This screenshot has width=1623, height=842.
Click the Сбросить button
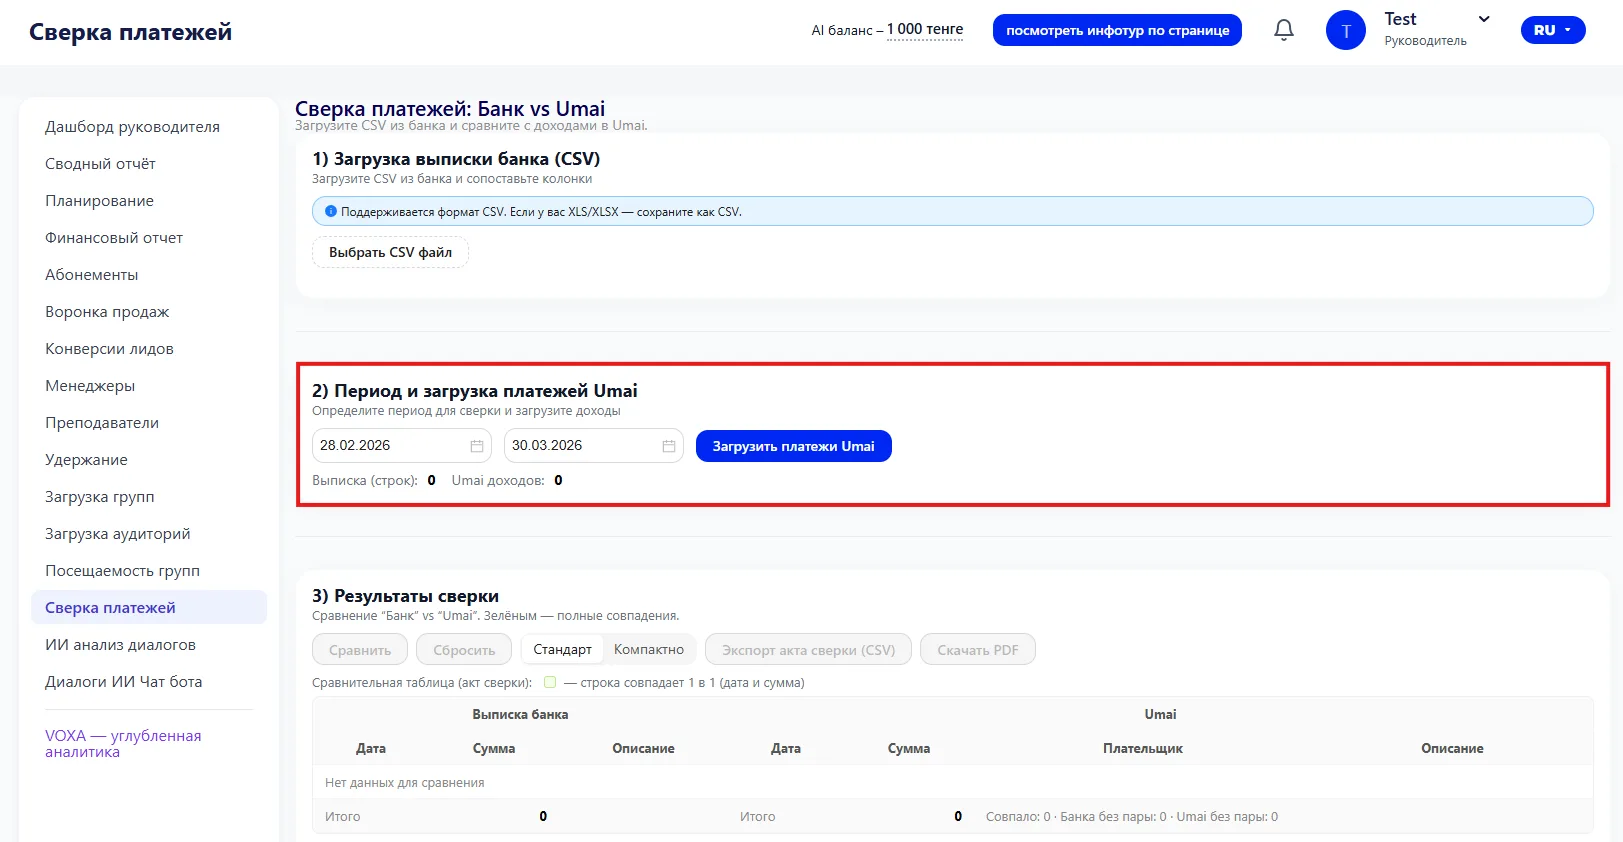click(464, 650)
